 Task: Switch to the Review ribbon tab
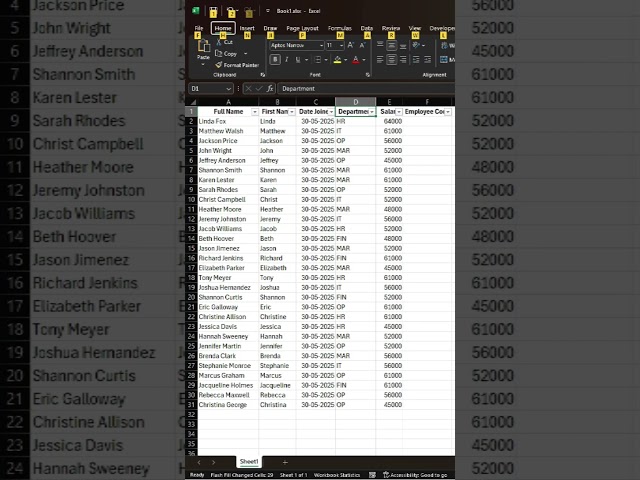[391, 28]
